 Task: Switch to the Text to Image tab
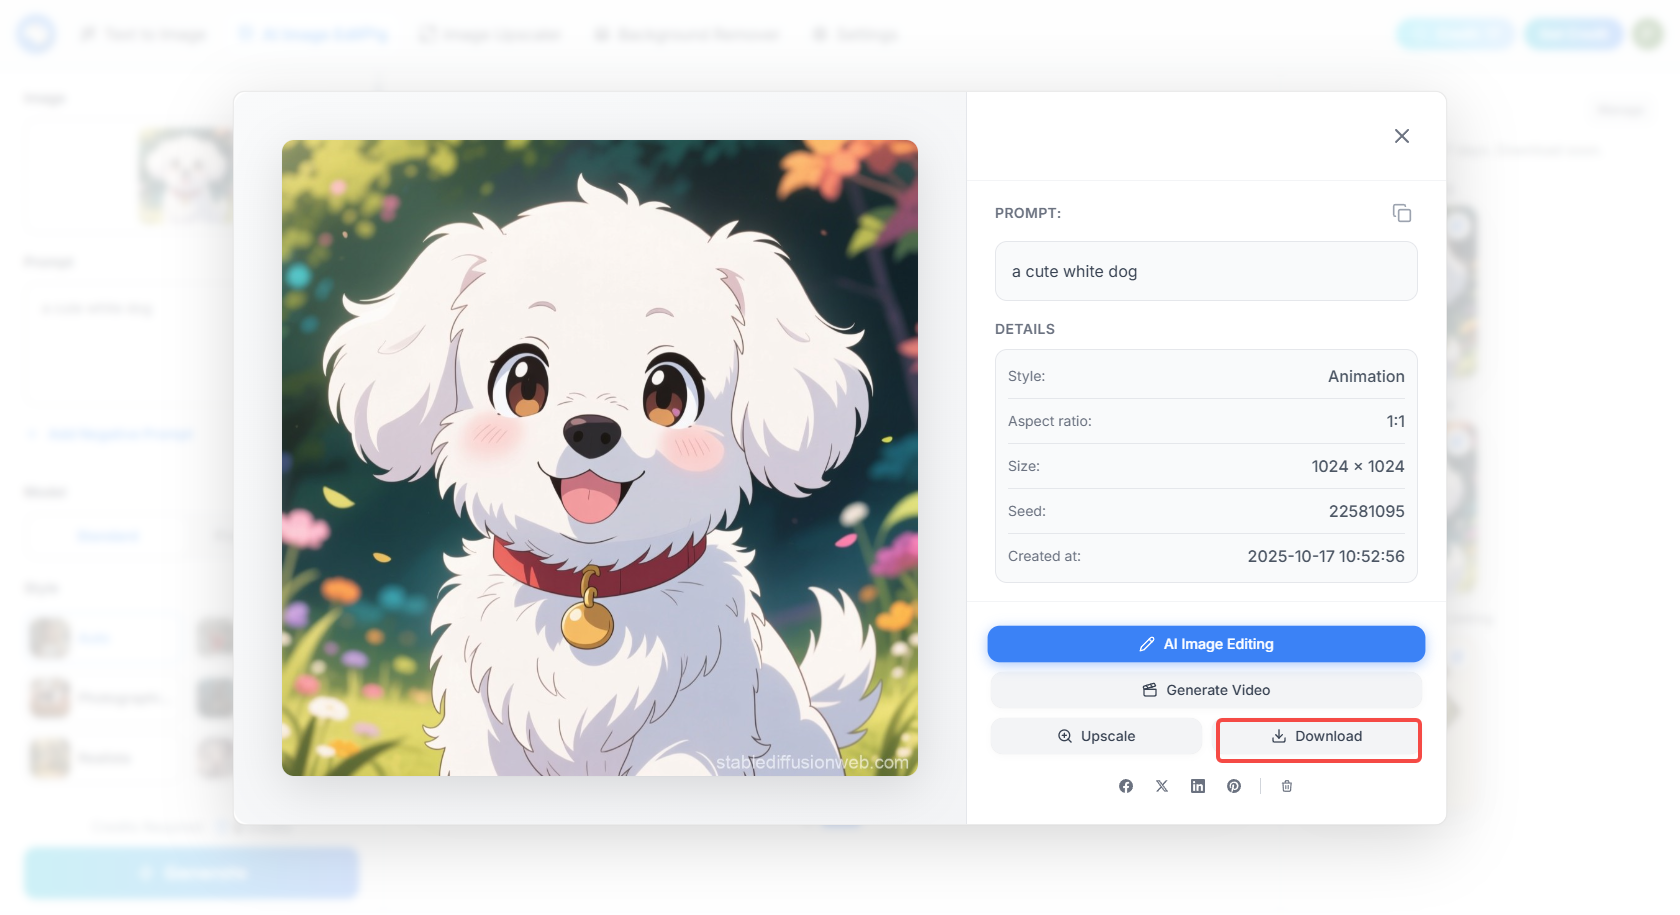point(143,33)
